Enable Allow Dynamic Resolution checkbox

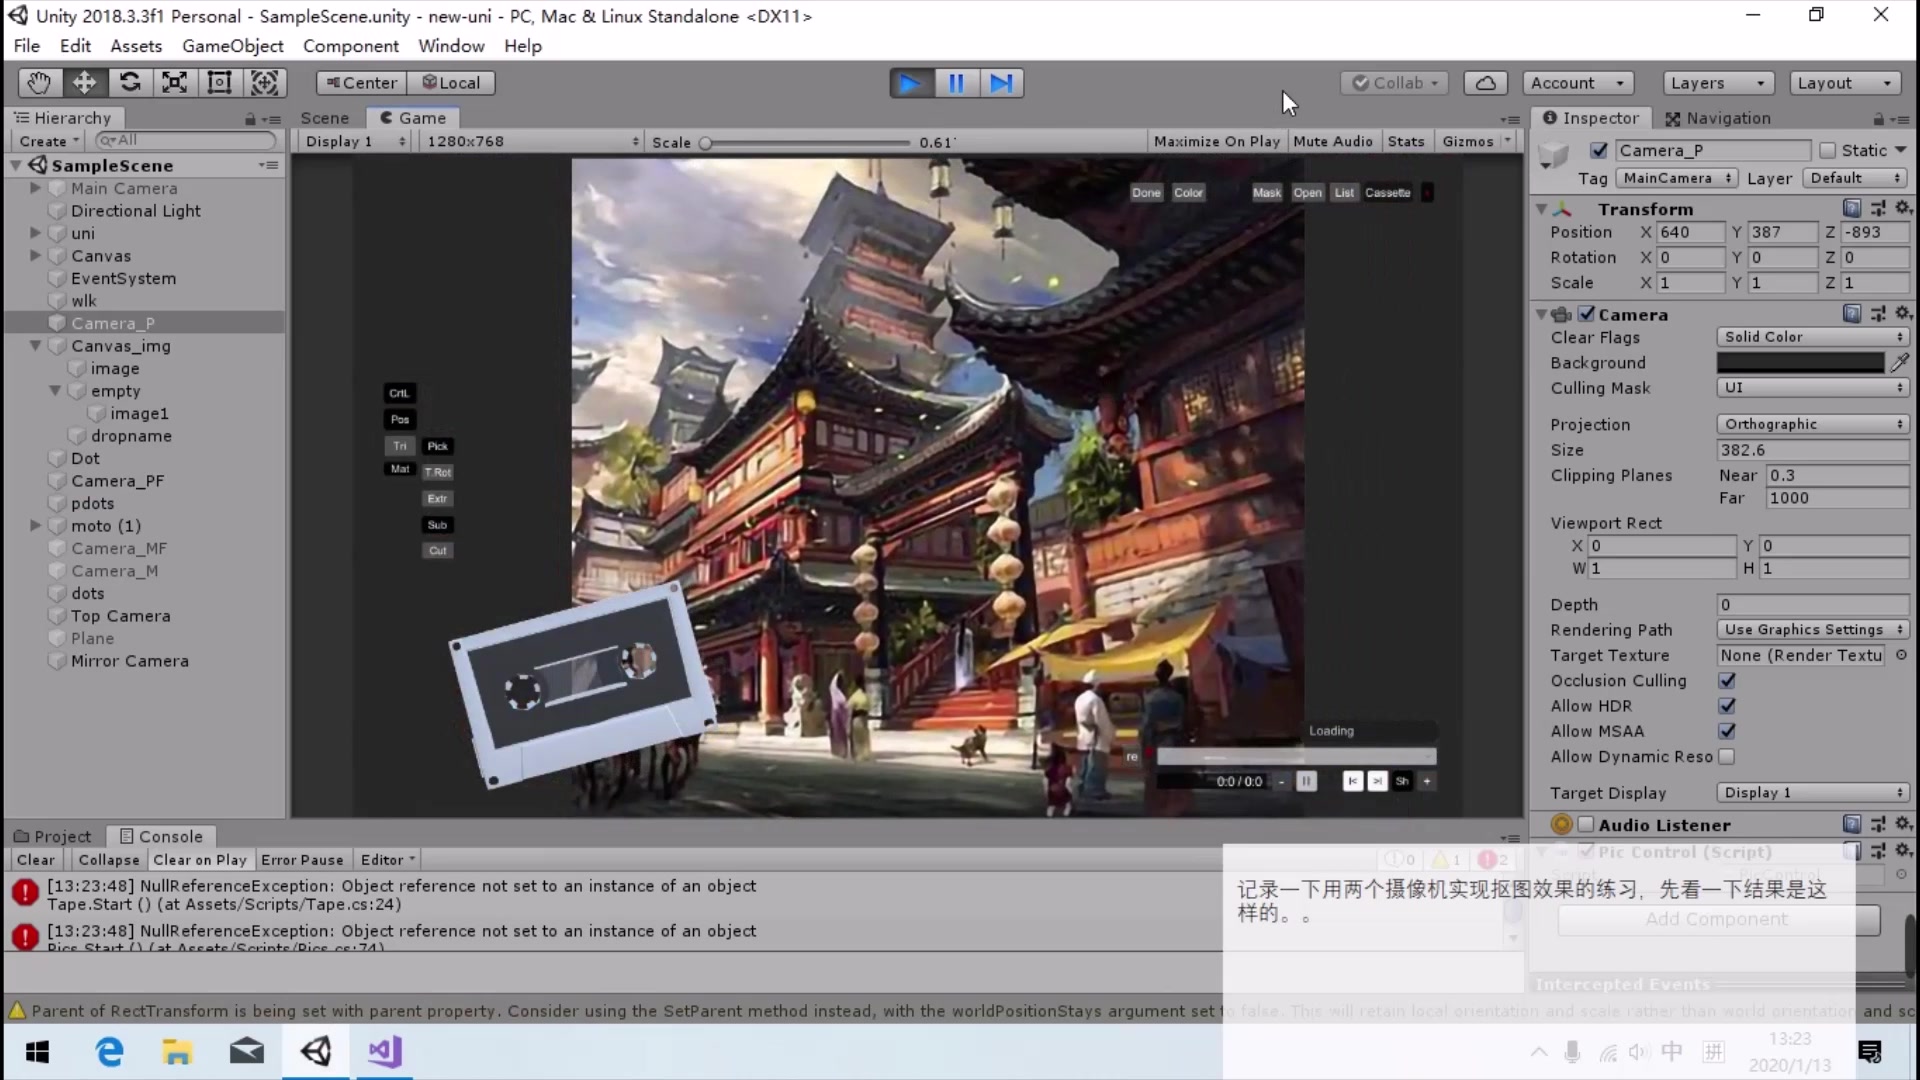pyautogui.click(x=1727, y=757)
